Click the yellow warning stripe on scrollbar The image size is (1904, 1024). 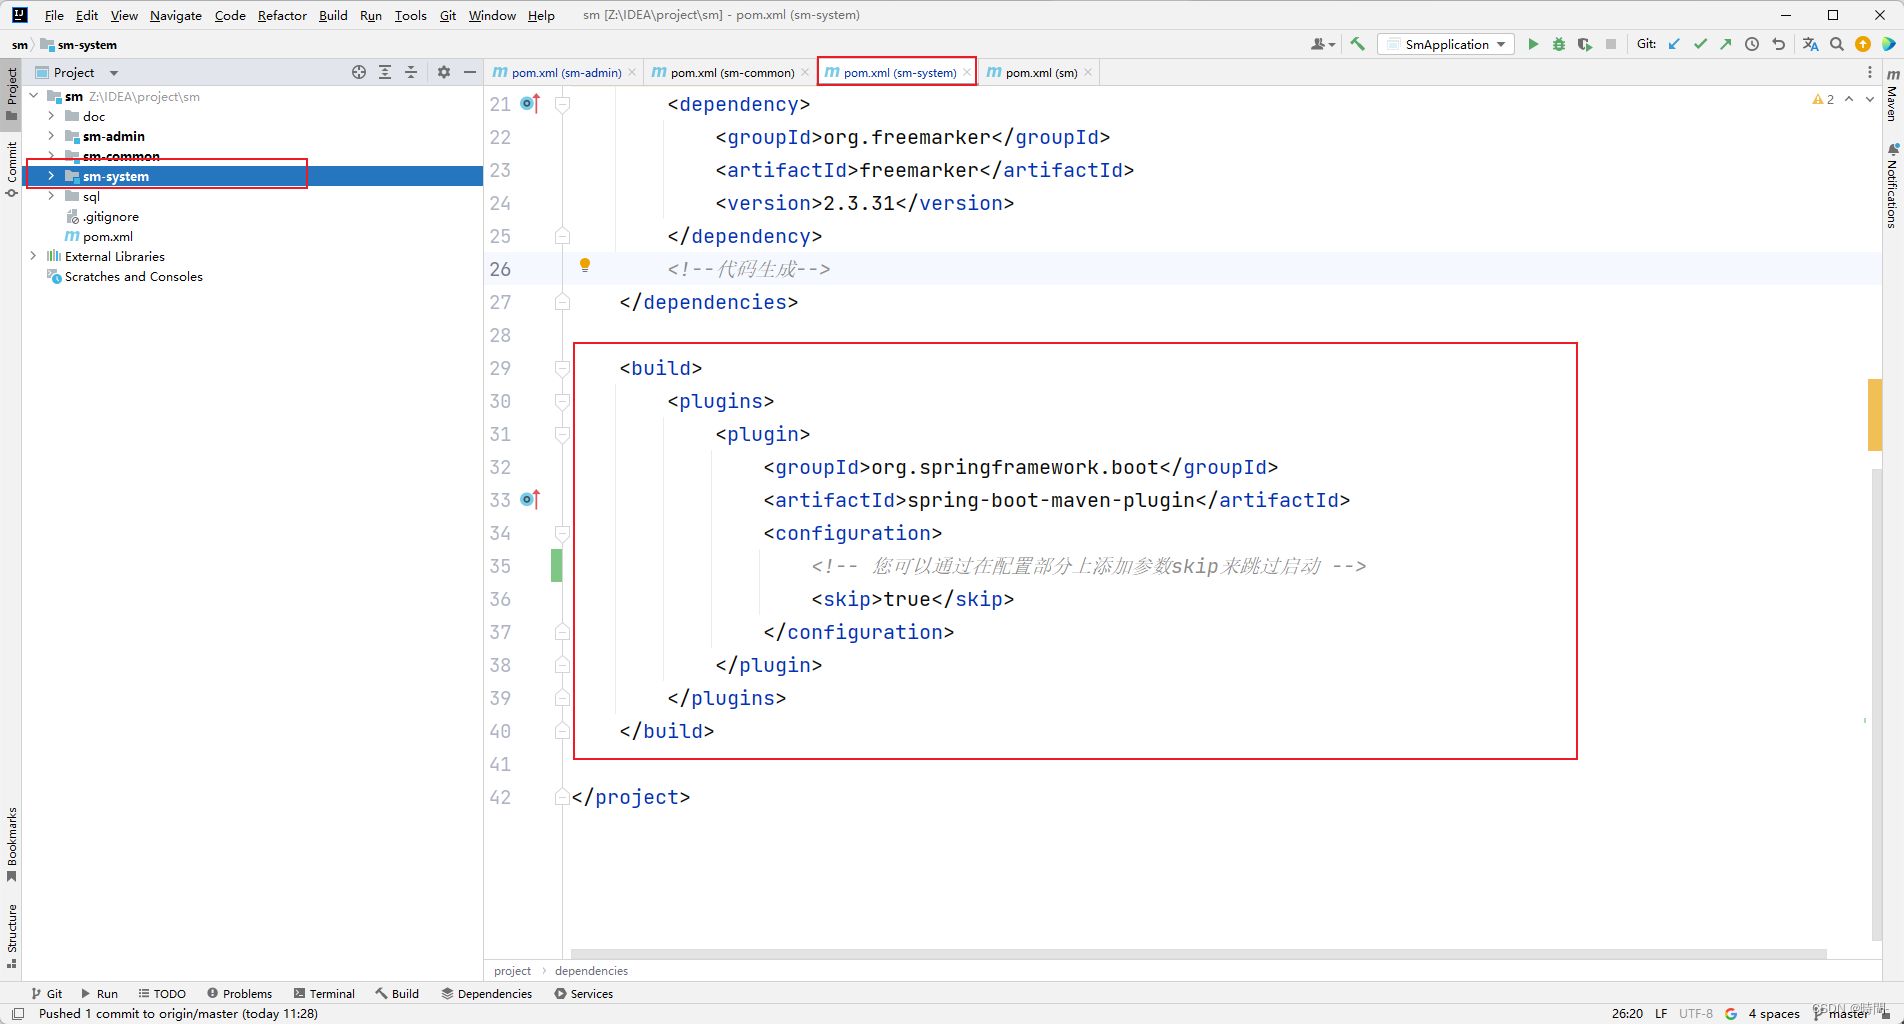click(x=1874, y=415)
